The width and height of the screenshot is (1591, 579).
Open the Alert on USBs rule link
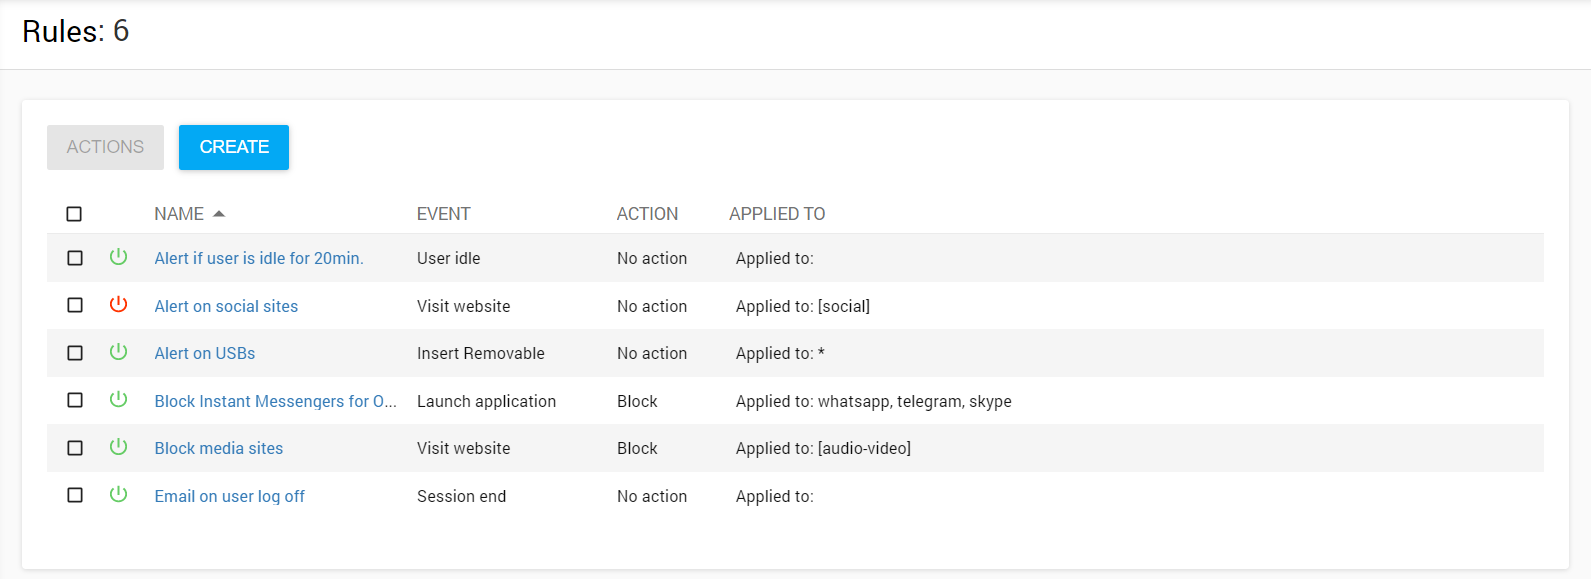tap(205, 353)
